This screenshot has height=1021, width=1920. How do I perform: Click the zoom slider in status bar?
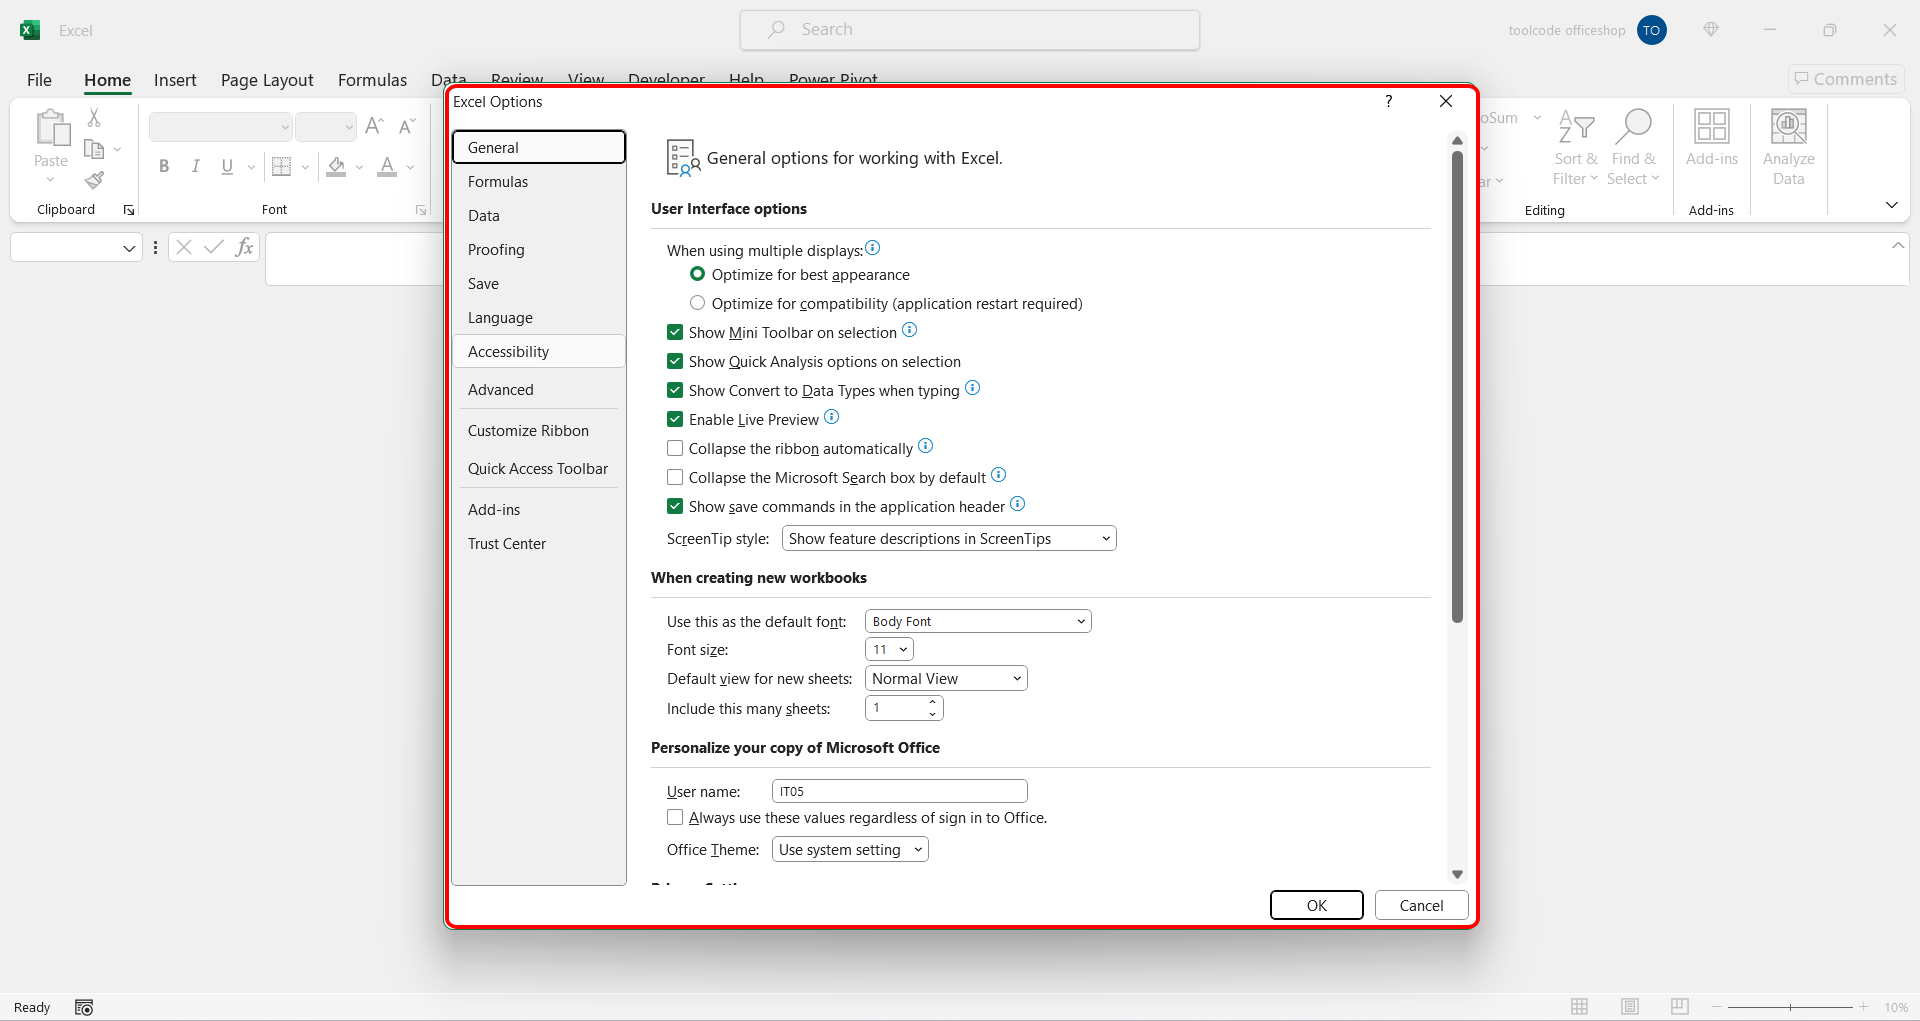(1790, 1007)
